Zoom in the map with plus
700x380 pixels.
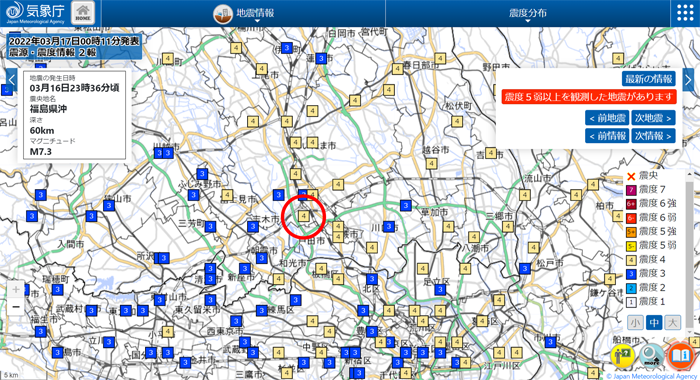pos(16,289)
